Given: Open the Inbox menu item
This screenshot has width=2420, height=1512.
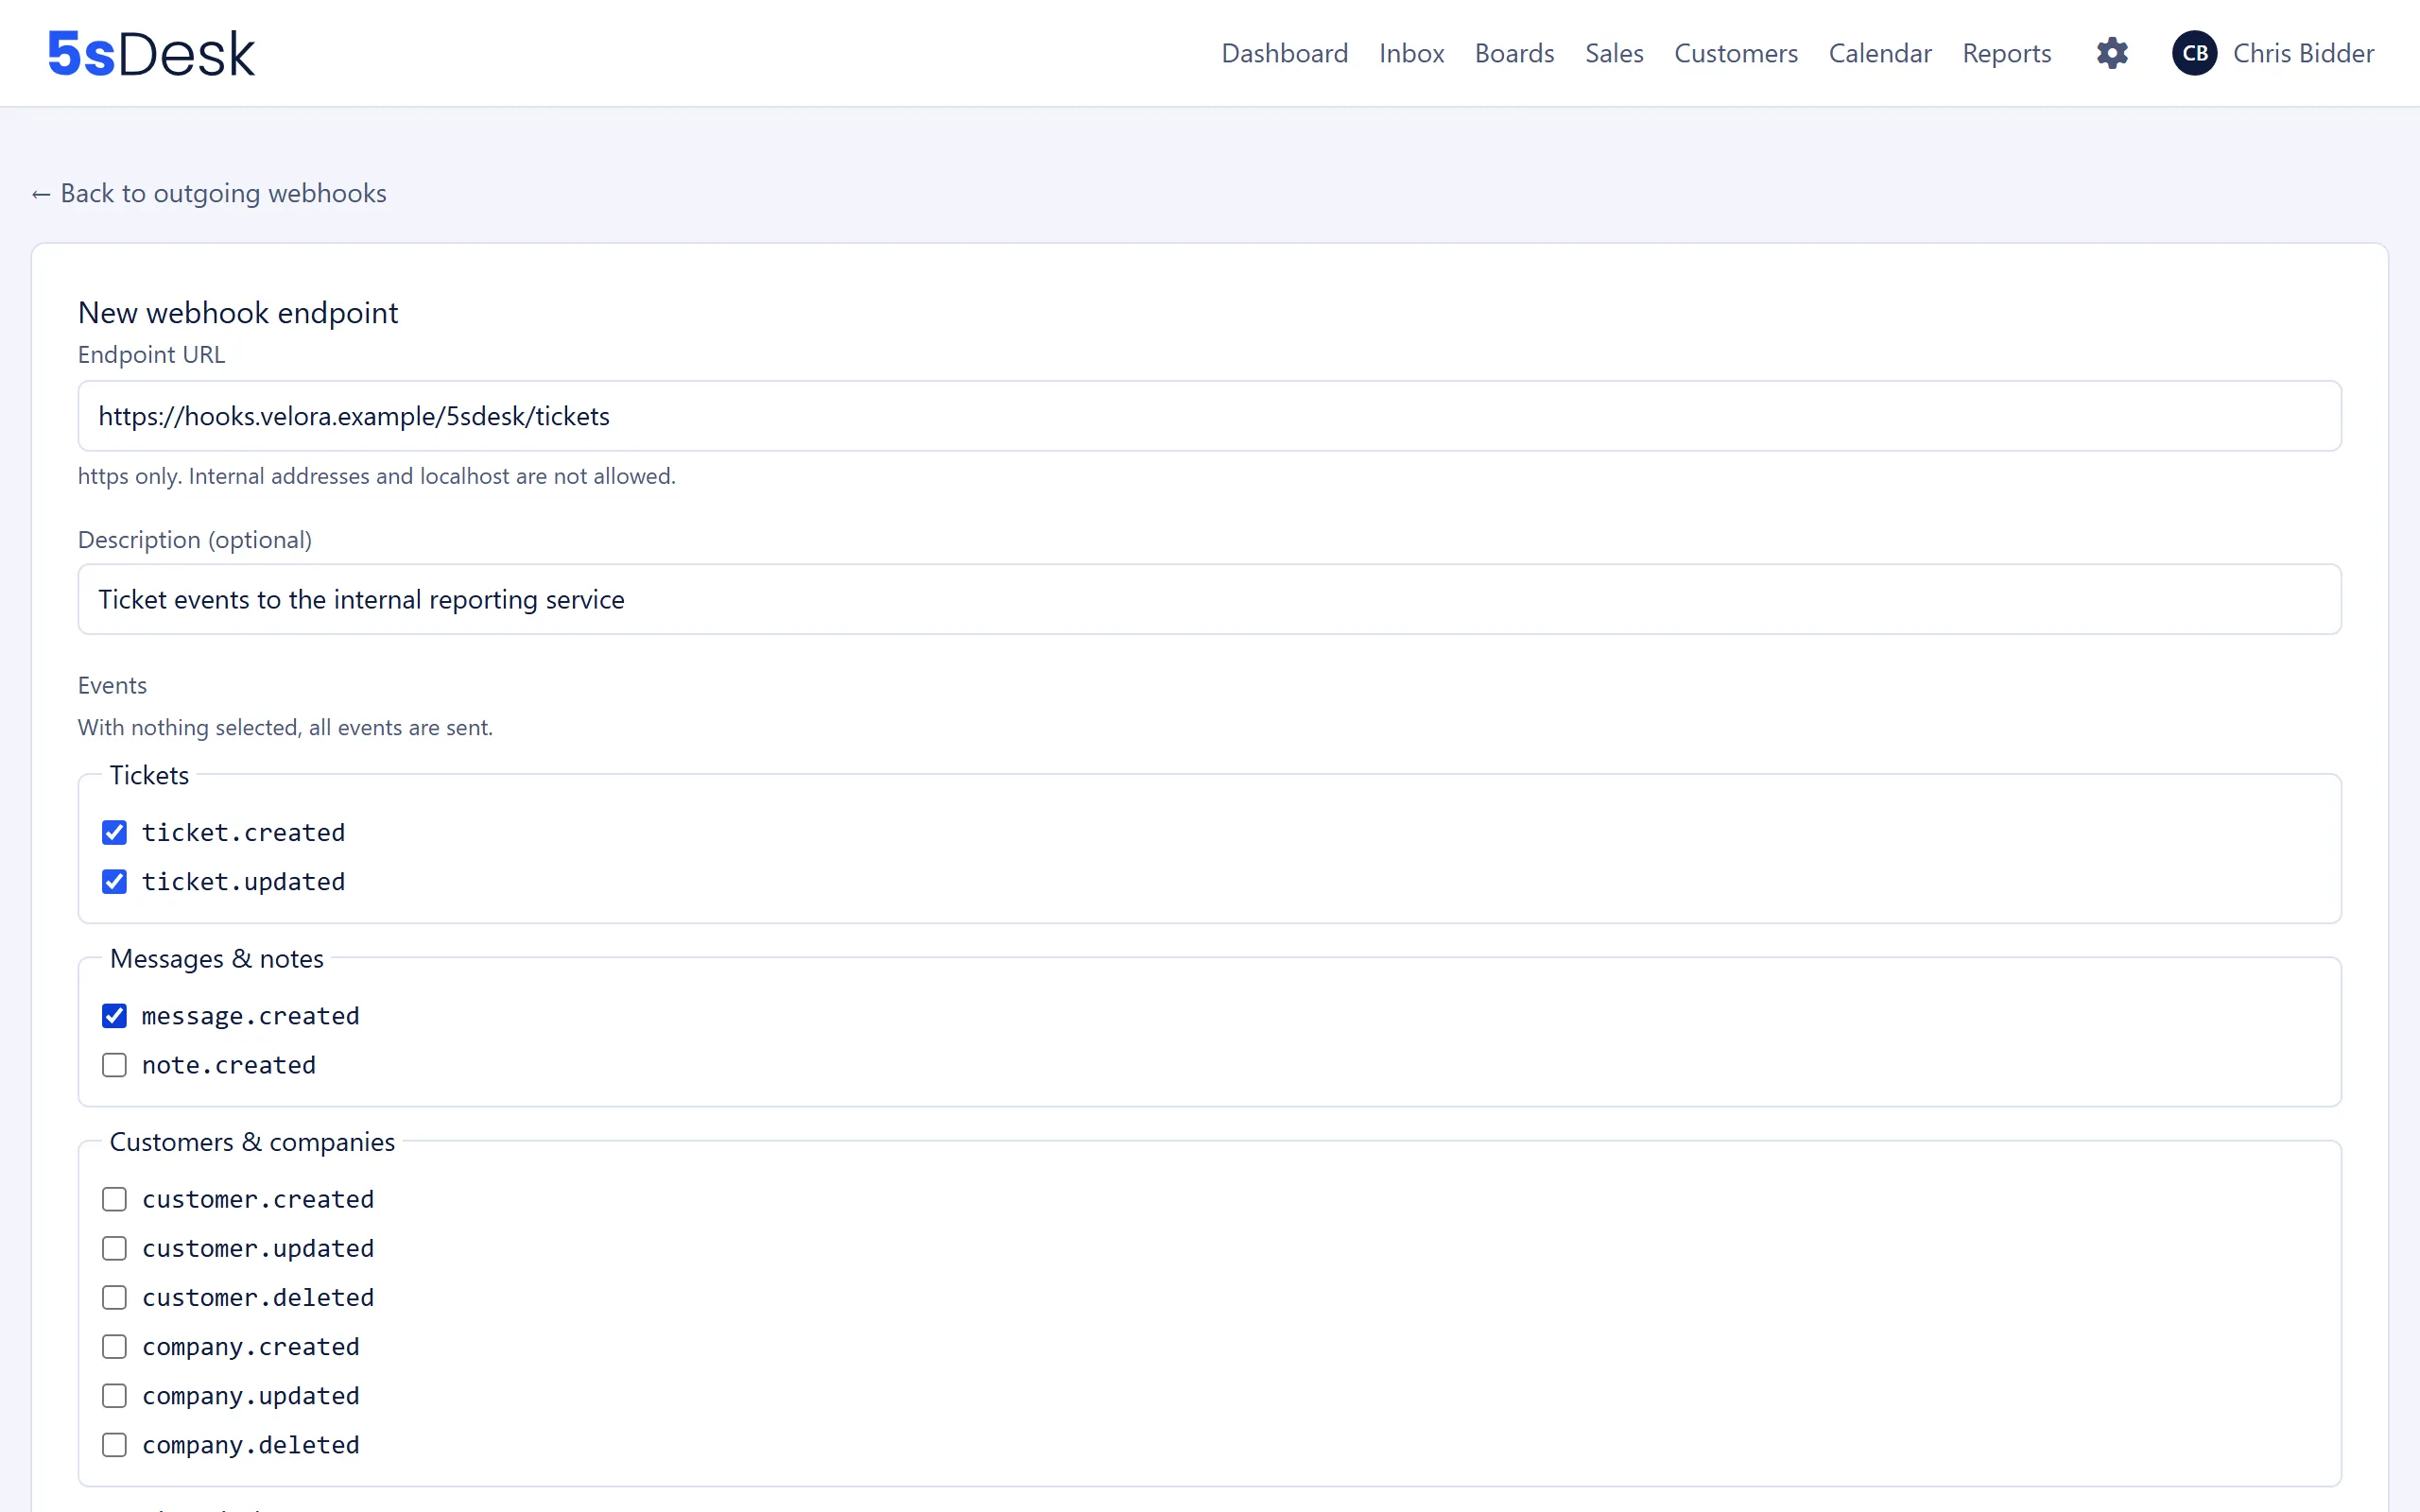Looking at the screenshot, I should [x=1411, y=53].
